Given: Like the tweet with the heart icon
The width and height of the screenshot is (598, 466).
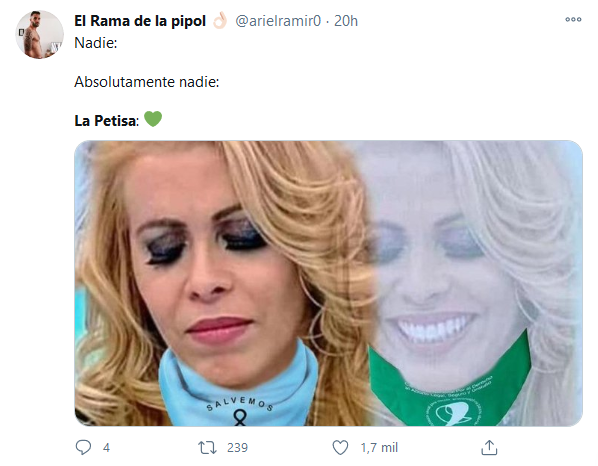Looking at the screenshot, I should 340,447.
